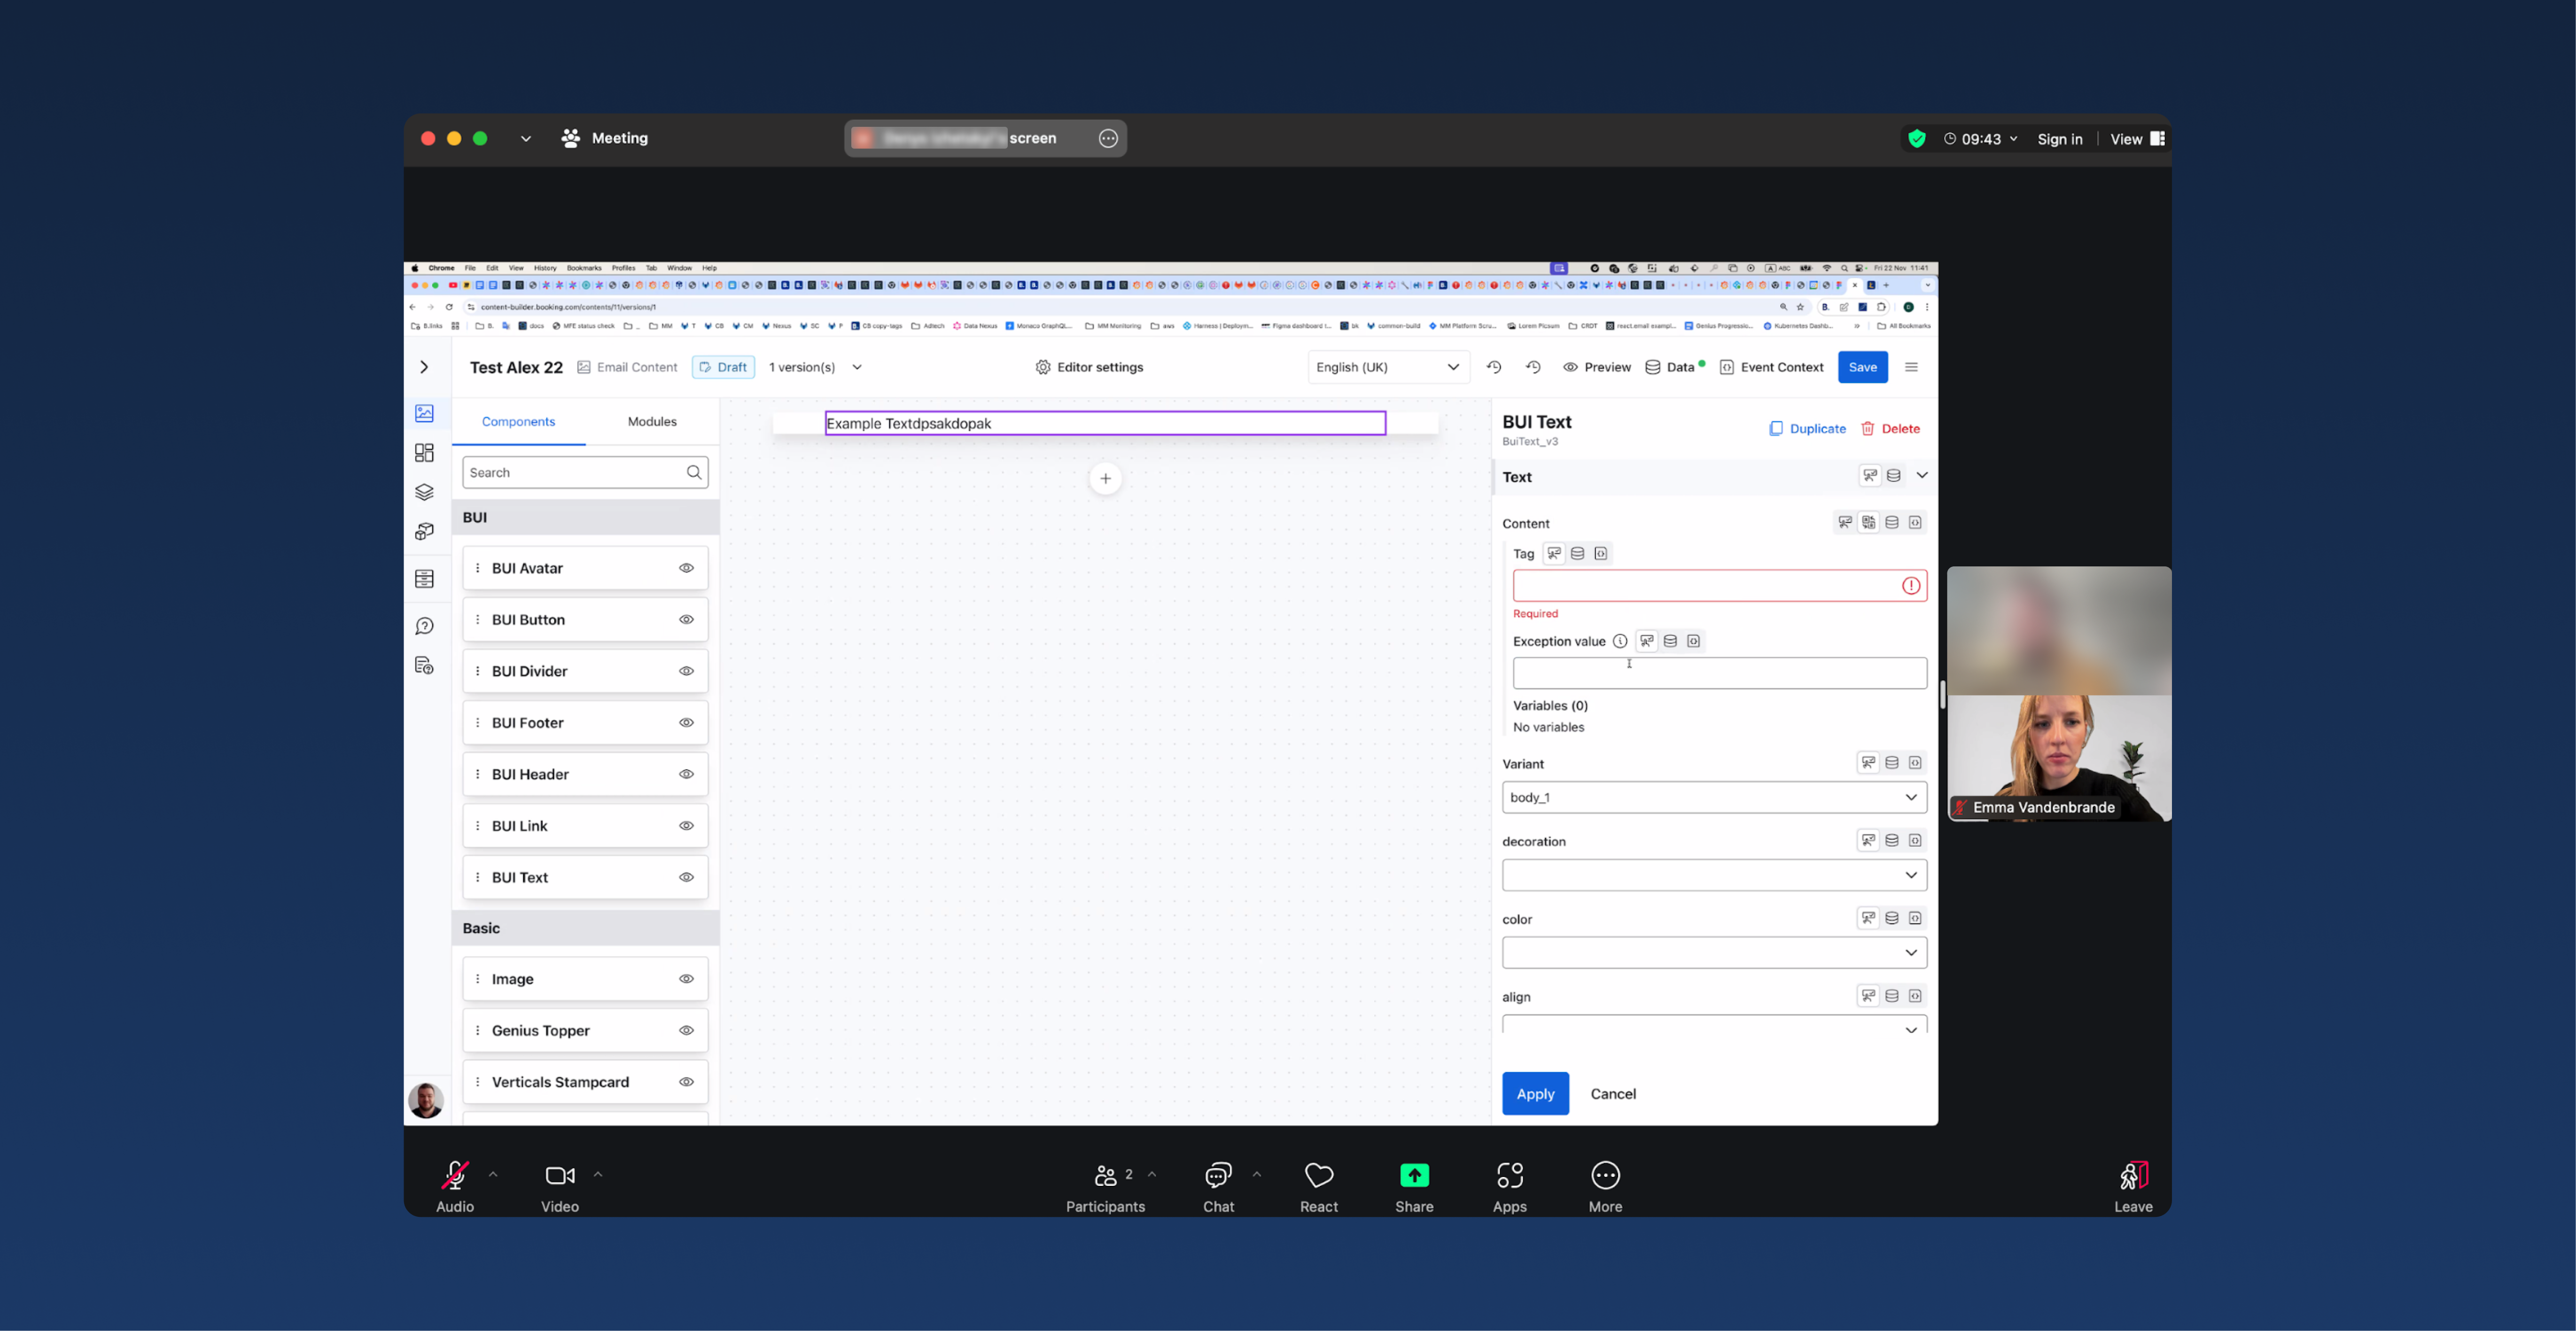
Task: Click the translation icon in the Content row
Action: 1868,522
